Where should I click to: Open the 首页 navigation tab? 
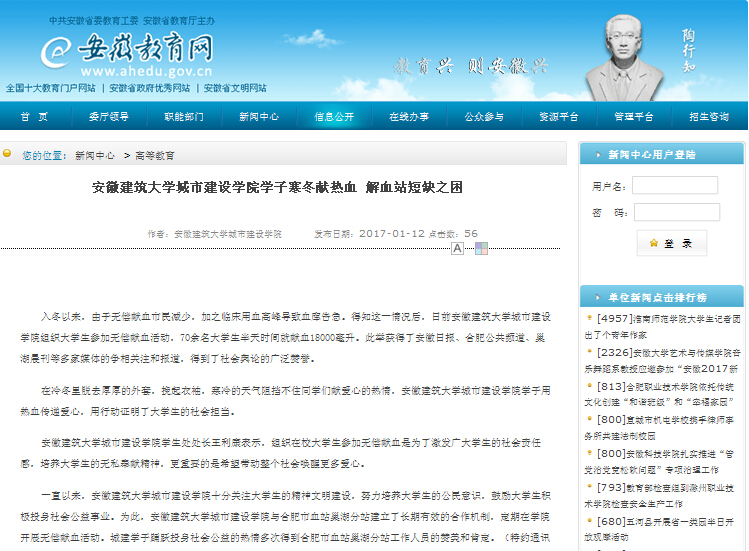[x=34, y=117]
